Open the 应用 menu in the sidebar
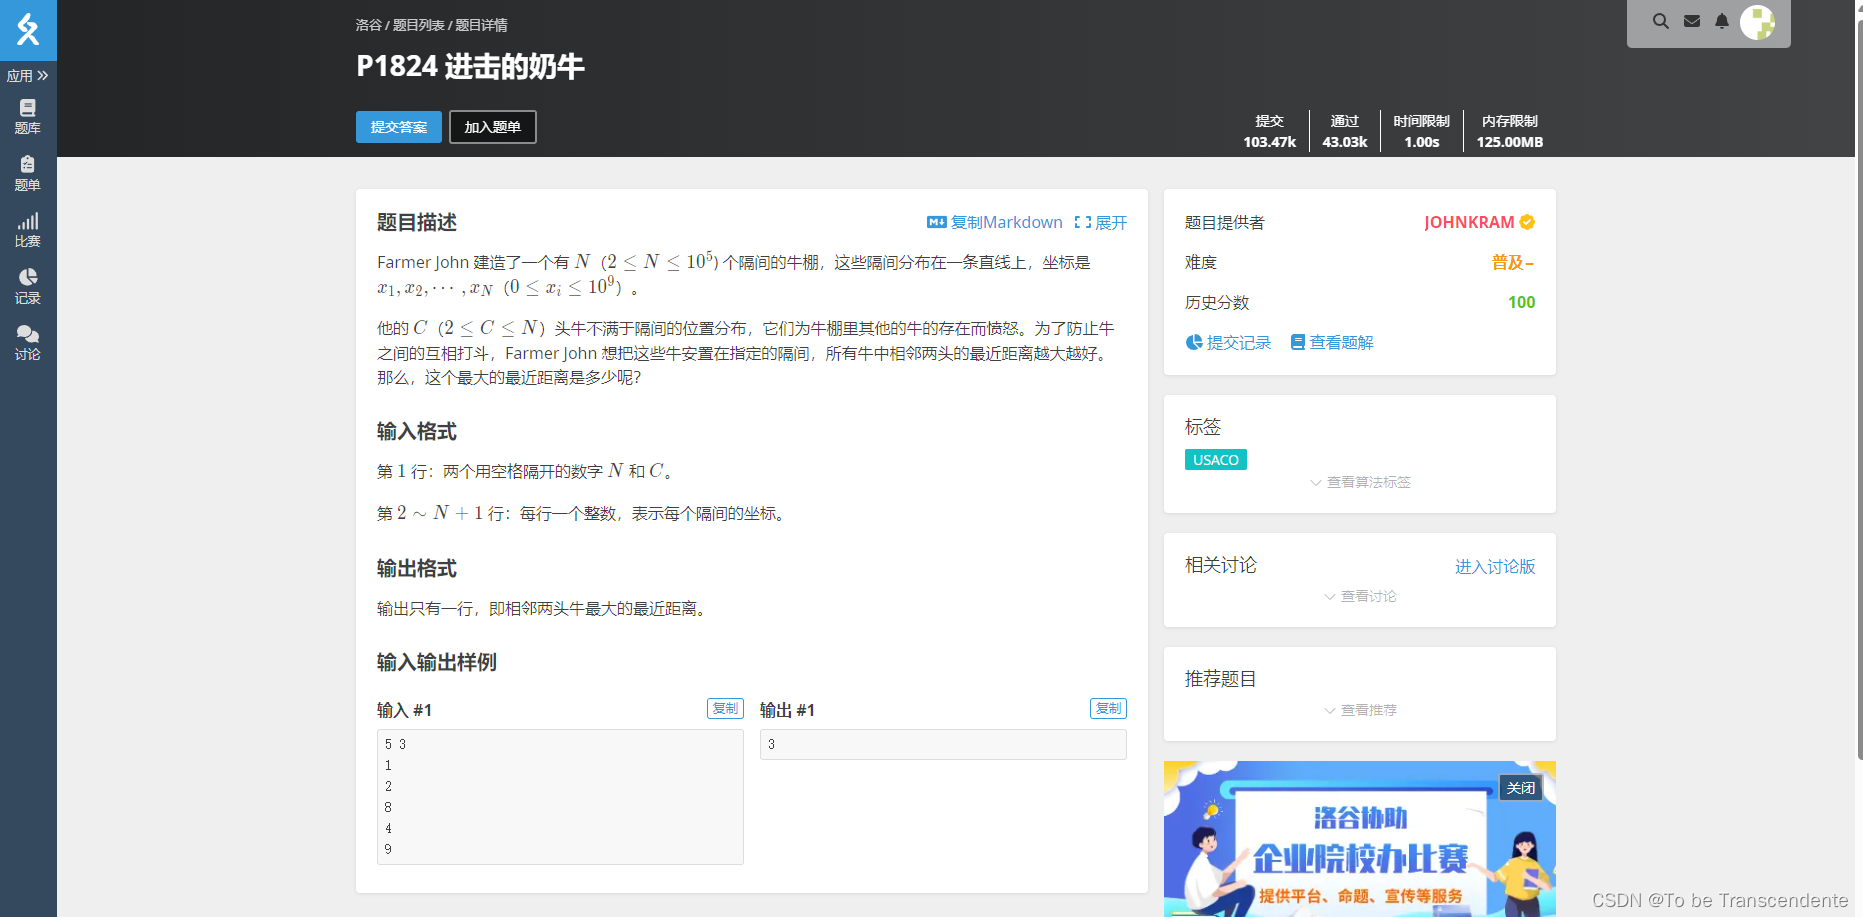 point(28,75)
